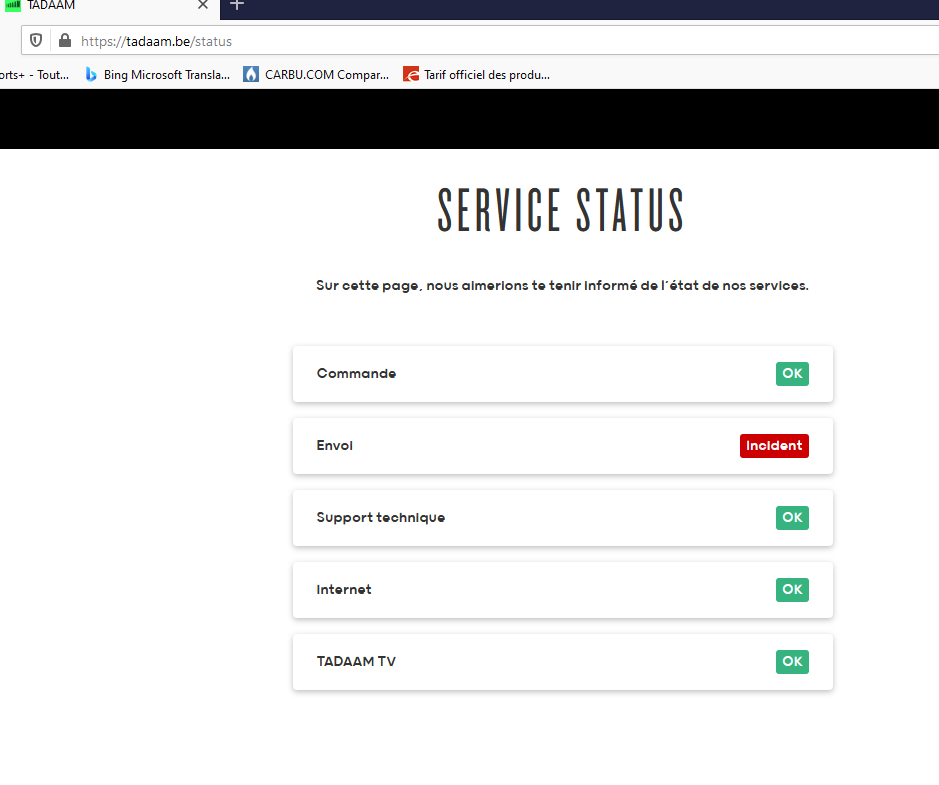Click the 'Sur cette page' description text
The width and height of the screenshot is (939, 785).
point(562,286)
